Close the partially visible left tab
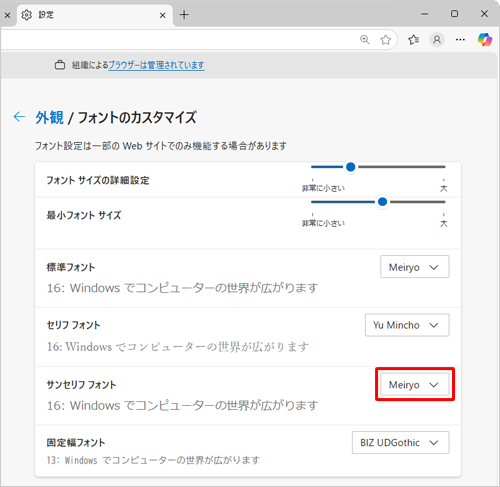 [7, 15]
